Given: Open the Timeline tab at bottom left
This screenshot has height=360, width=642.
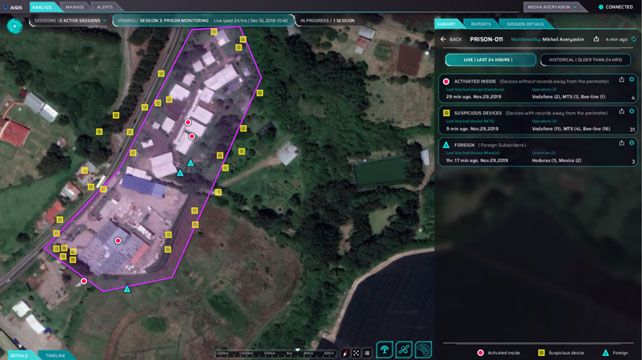Looking at the screenshot, I should coord(55,355).
